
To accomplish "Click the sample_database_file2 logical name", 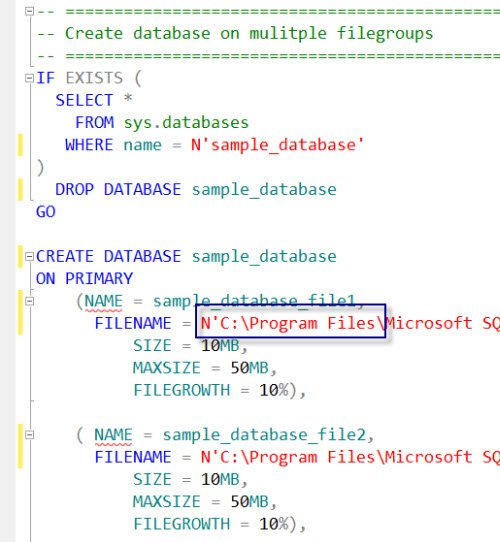I will pyautogui.click(x=264, y=435).
